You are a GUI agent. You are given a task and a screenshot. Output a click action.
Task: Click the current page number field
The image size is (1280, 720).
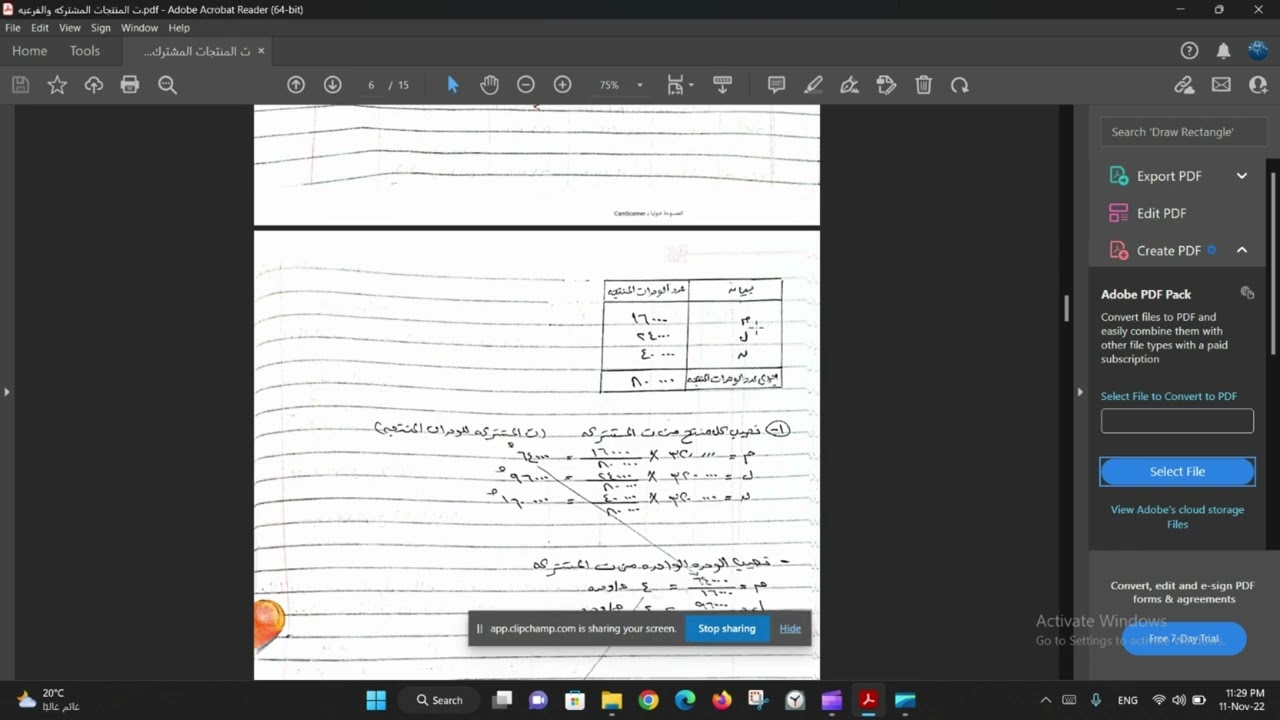[371, 85]
